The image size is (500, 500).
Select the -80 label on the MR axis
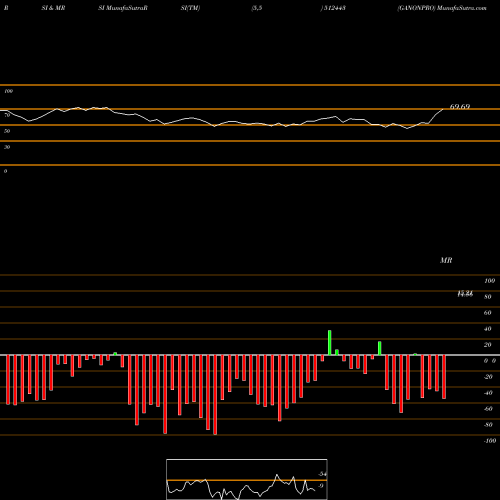[x=488, y=425]
